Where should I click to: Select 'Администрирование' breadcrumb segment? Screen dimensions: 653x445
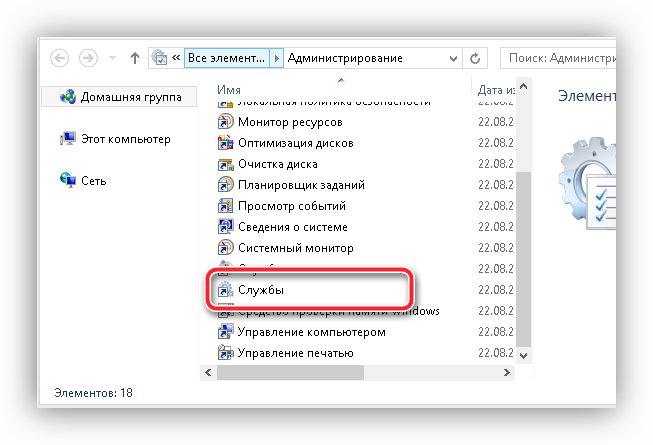(x=345, y=58)
